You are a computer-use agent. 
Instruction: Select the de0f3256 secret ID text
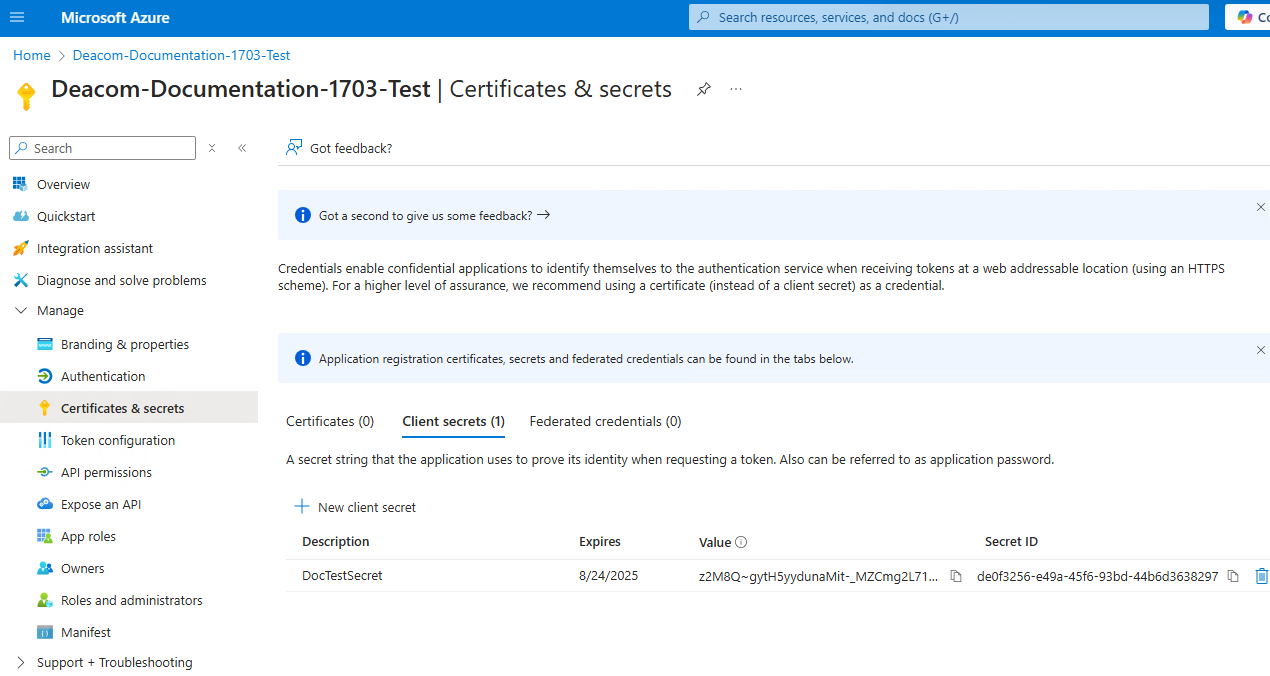coord(1098,576)
